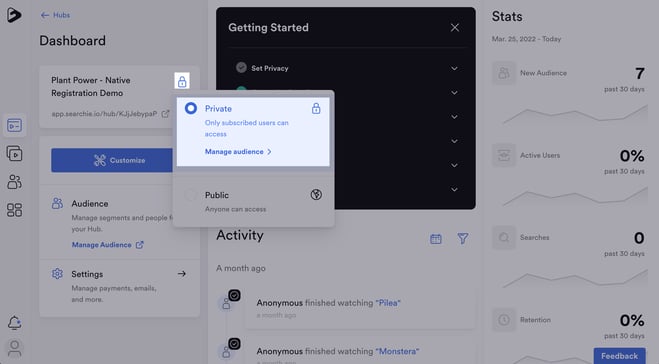
Task: Open the Activity calendar date picker
Action: (x=436, y=239)
